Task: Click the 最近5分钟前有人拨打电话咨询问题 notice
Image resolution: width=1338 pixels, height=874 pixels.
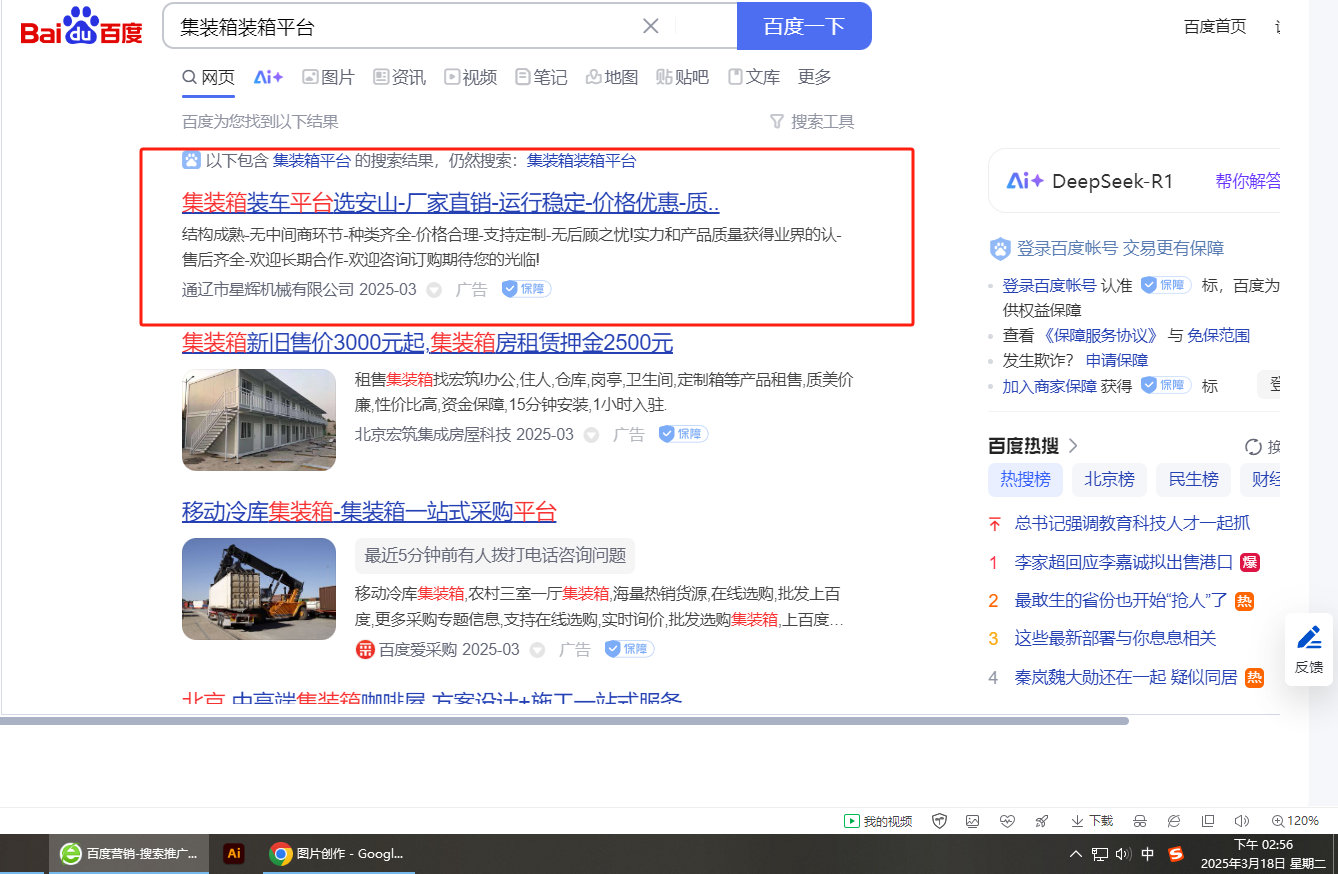Action: tap(495, 555)
